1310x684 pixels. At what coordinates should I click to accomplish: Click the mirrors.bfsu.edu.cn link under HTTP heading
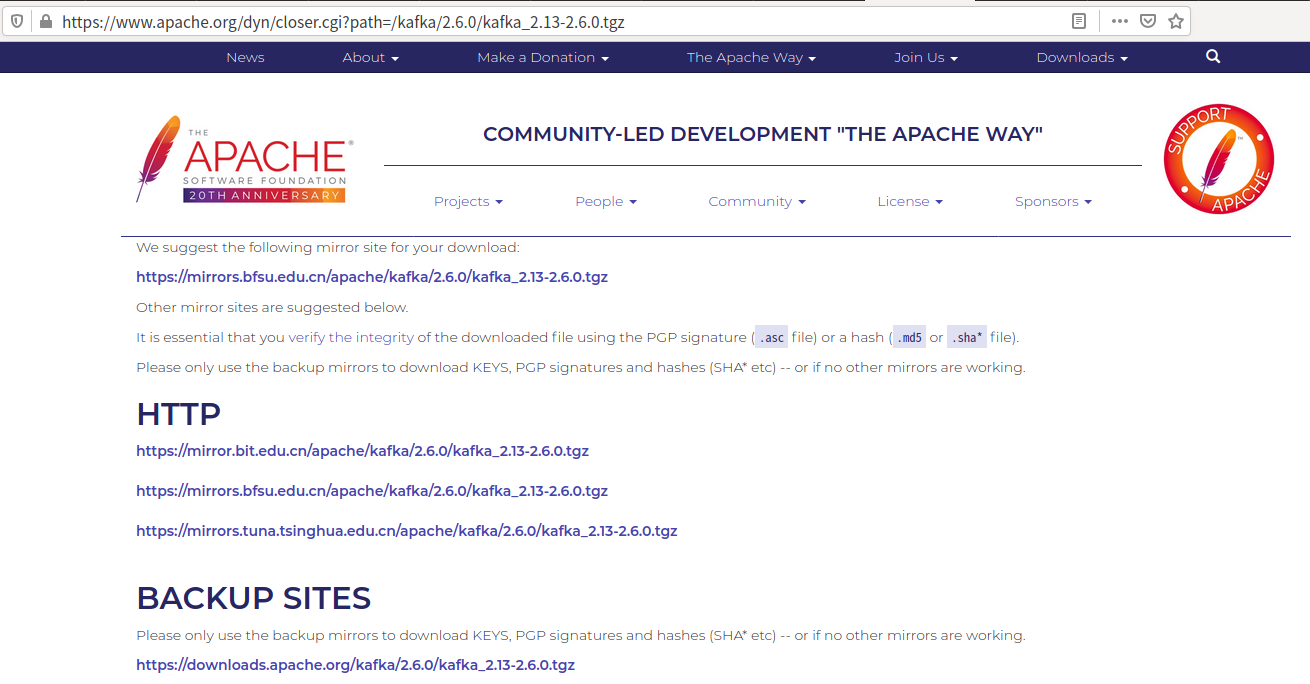pos(372,491)
